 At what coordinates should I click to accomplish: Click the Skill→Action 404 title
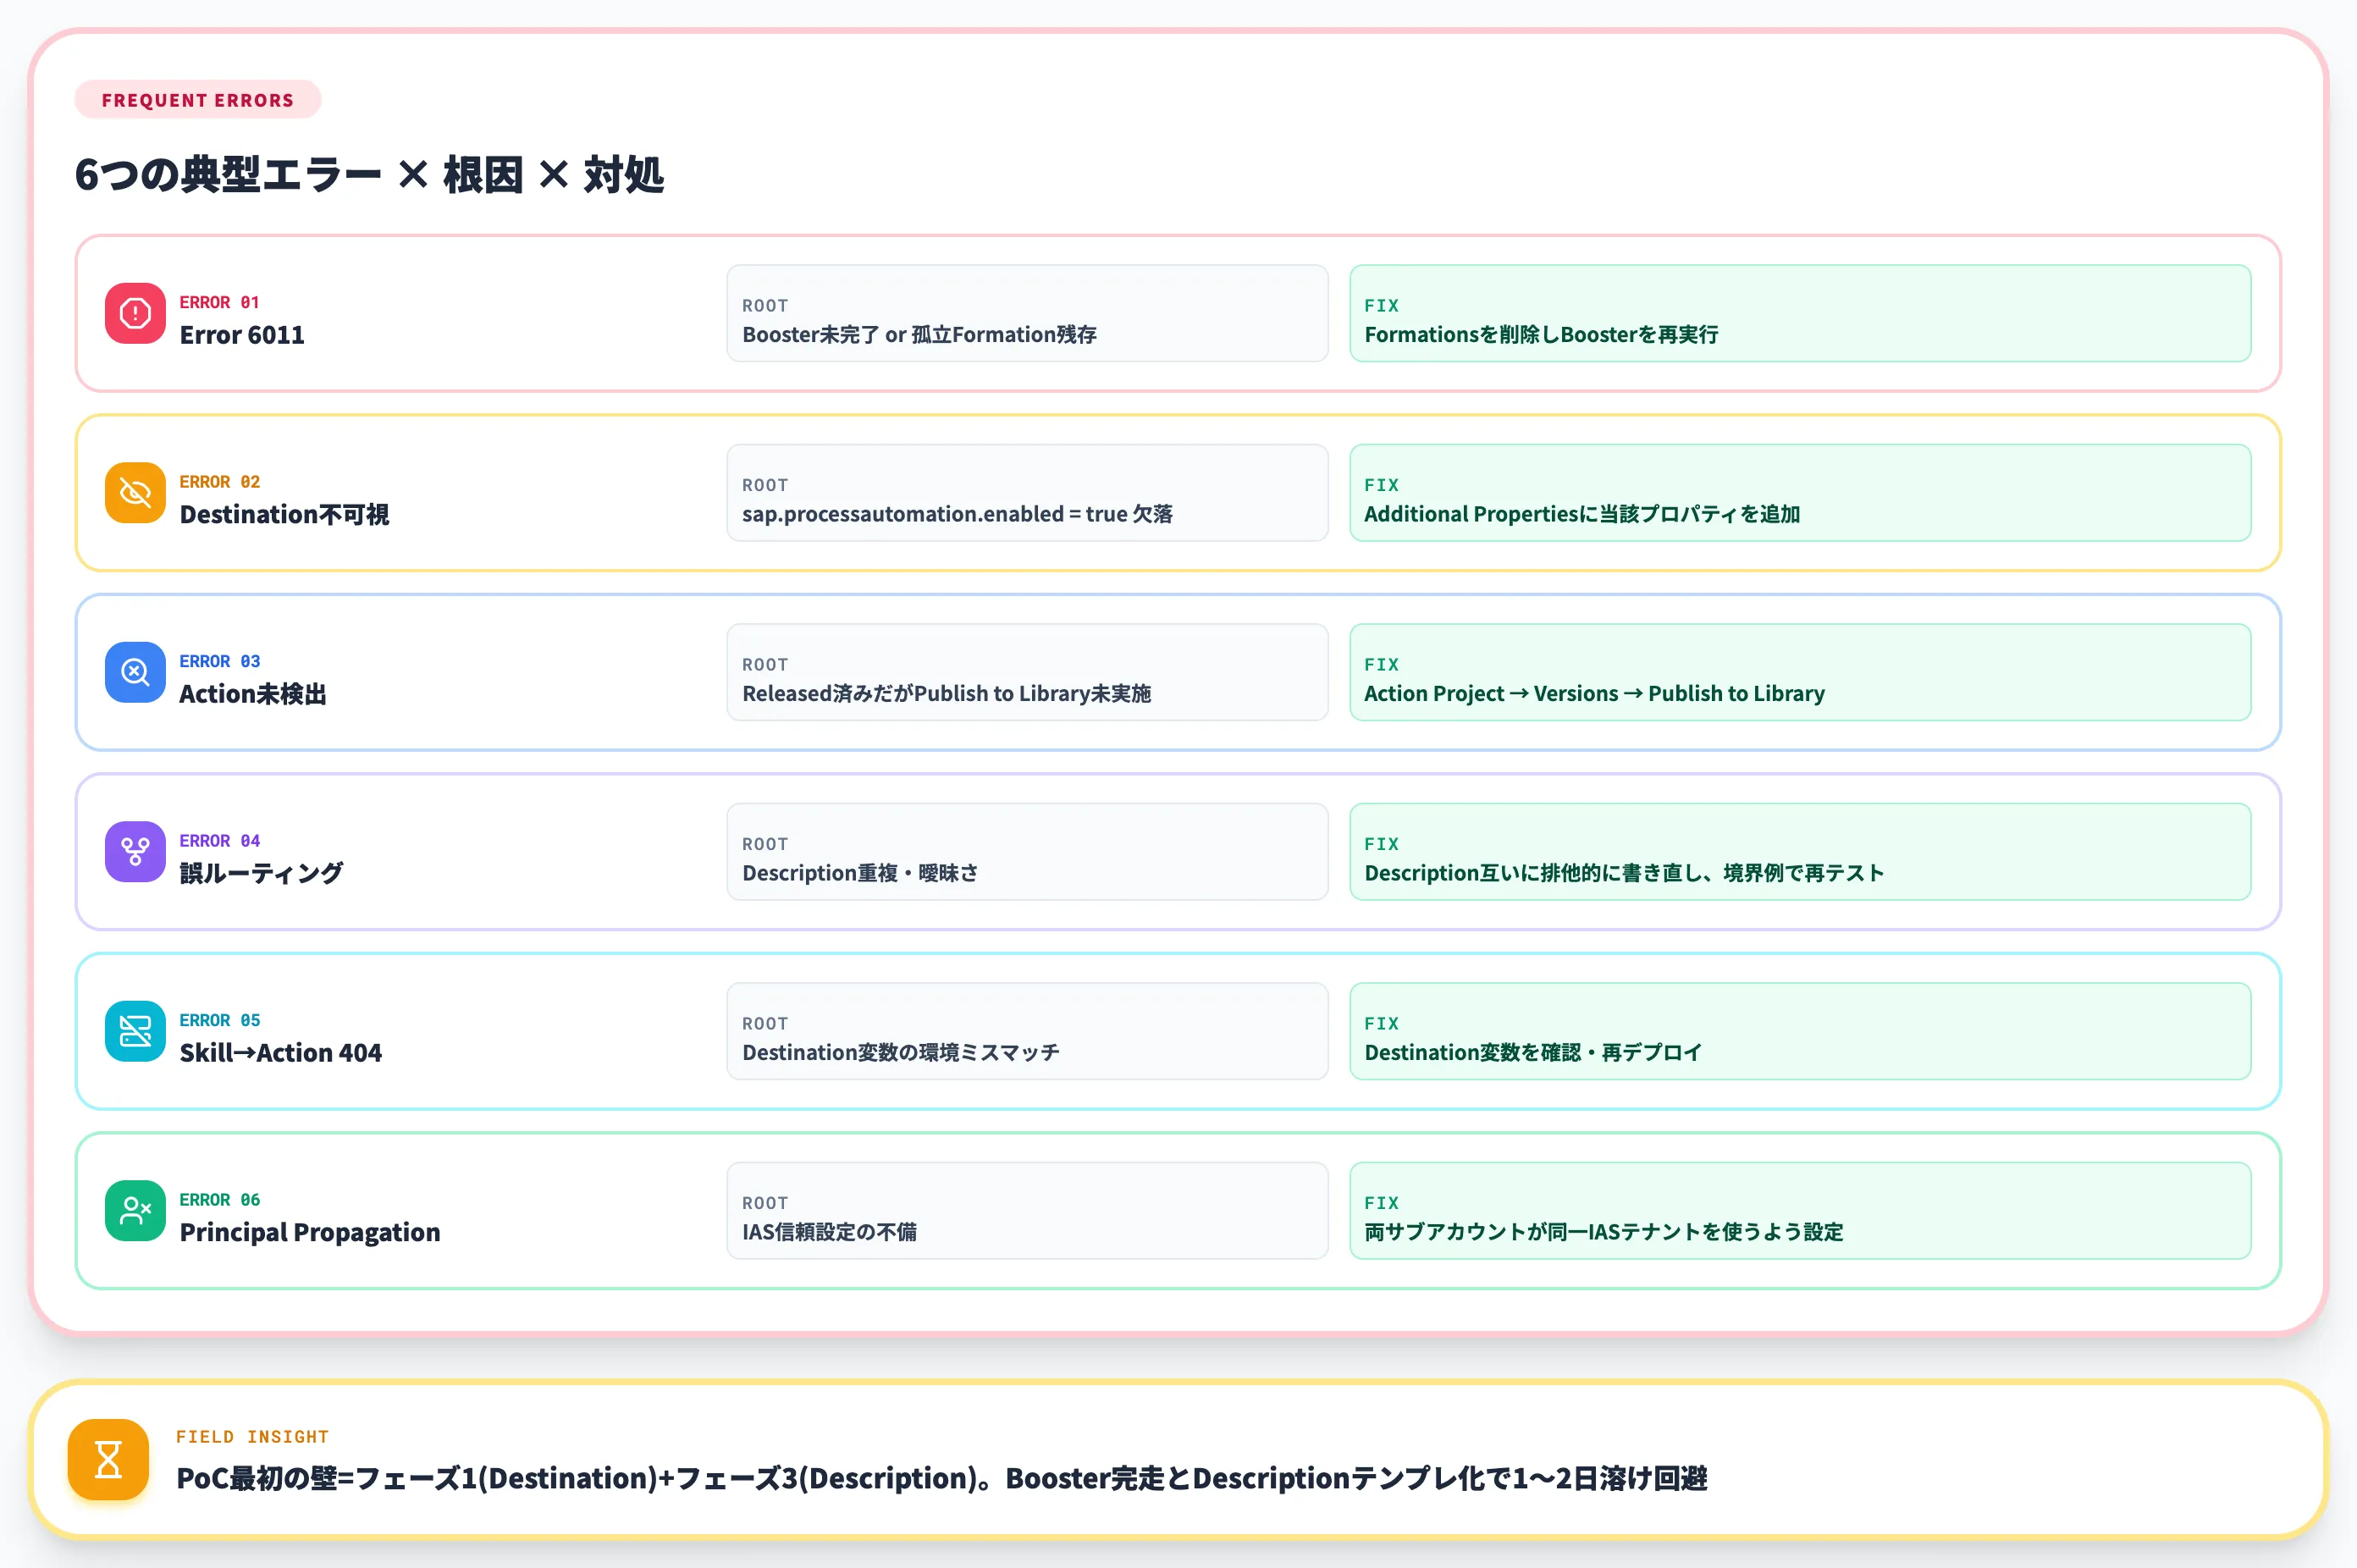coord(281,1053)
